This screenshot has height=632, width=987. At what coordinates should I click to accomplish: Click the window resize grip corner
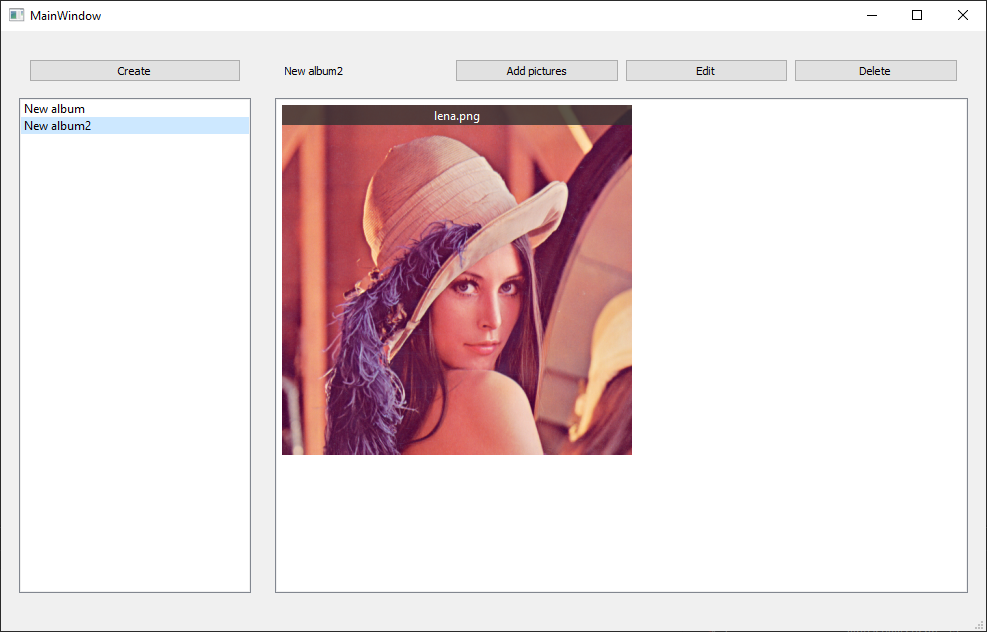click(979, 624)
